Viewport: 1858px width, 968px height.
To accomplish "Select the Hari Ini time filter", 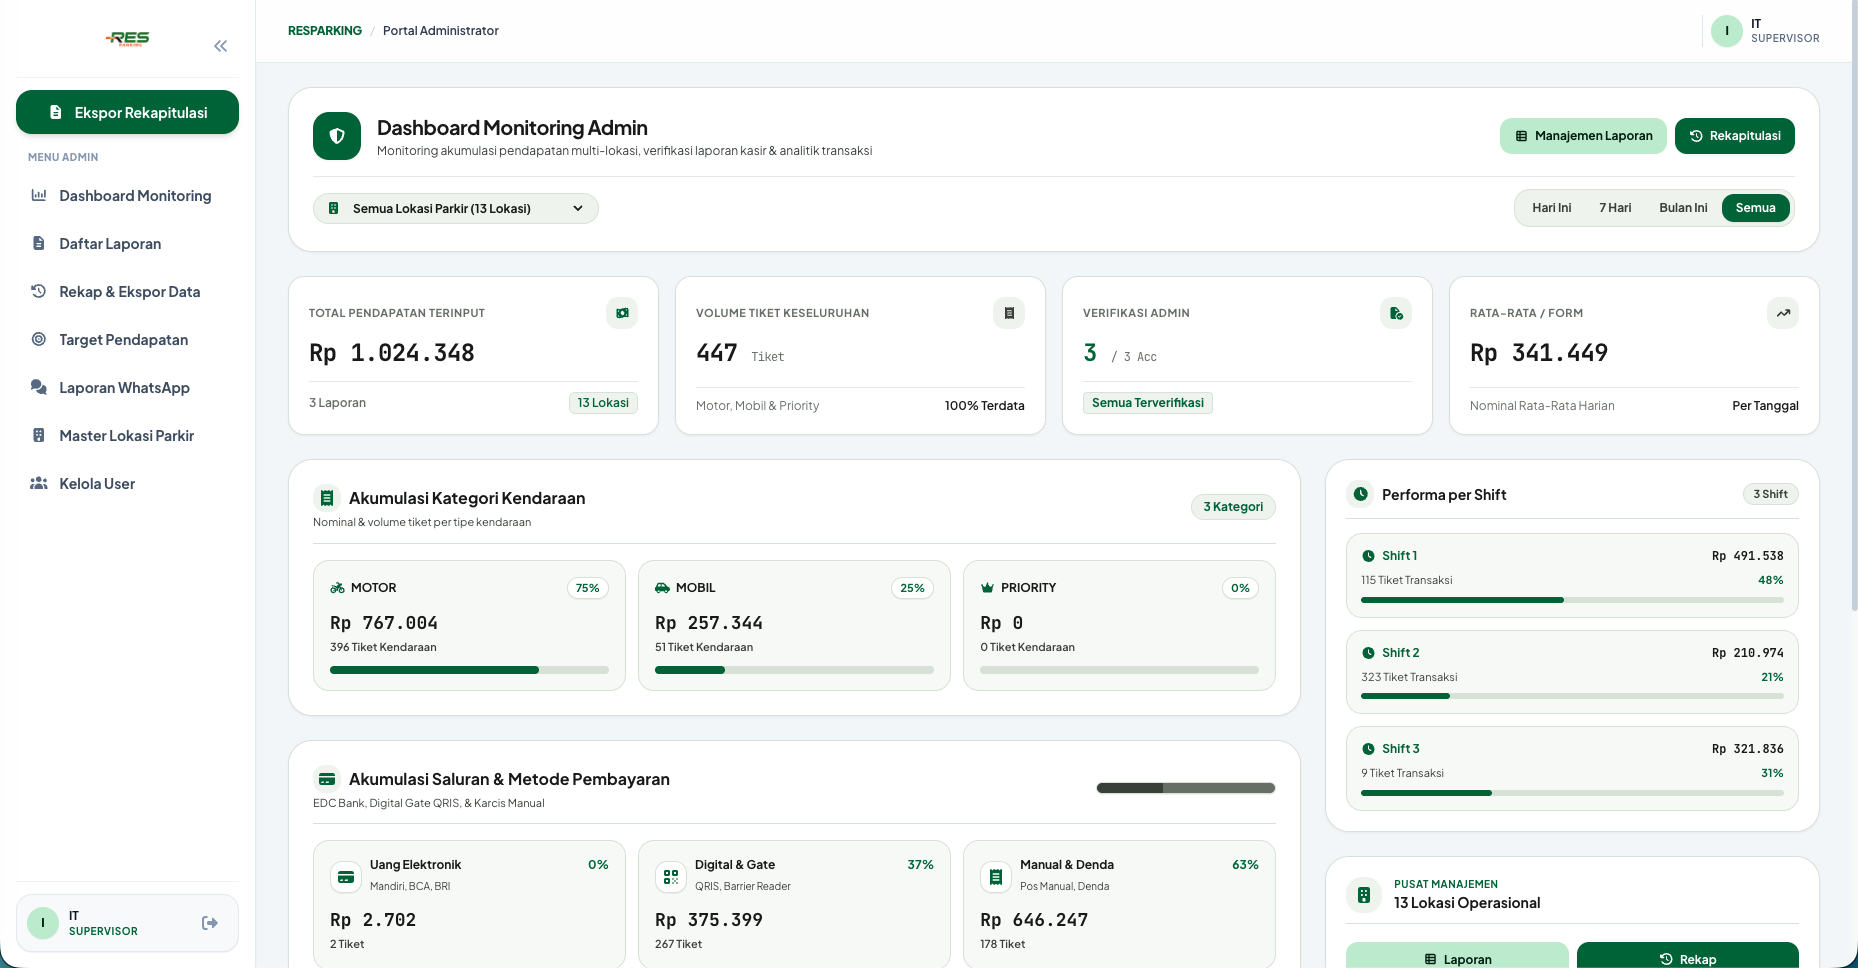I will tap(1552, 208).
